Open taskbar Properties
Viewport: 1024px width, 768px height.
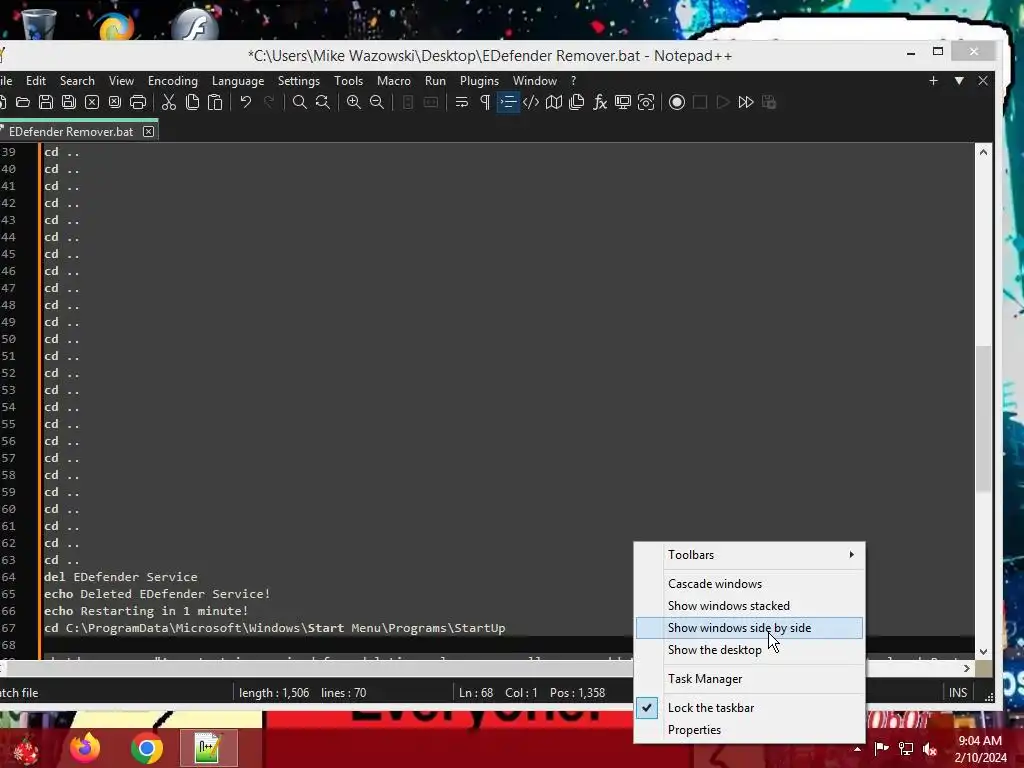749,730
